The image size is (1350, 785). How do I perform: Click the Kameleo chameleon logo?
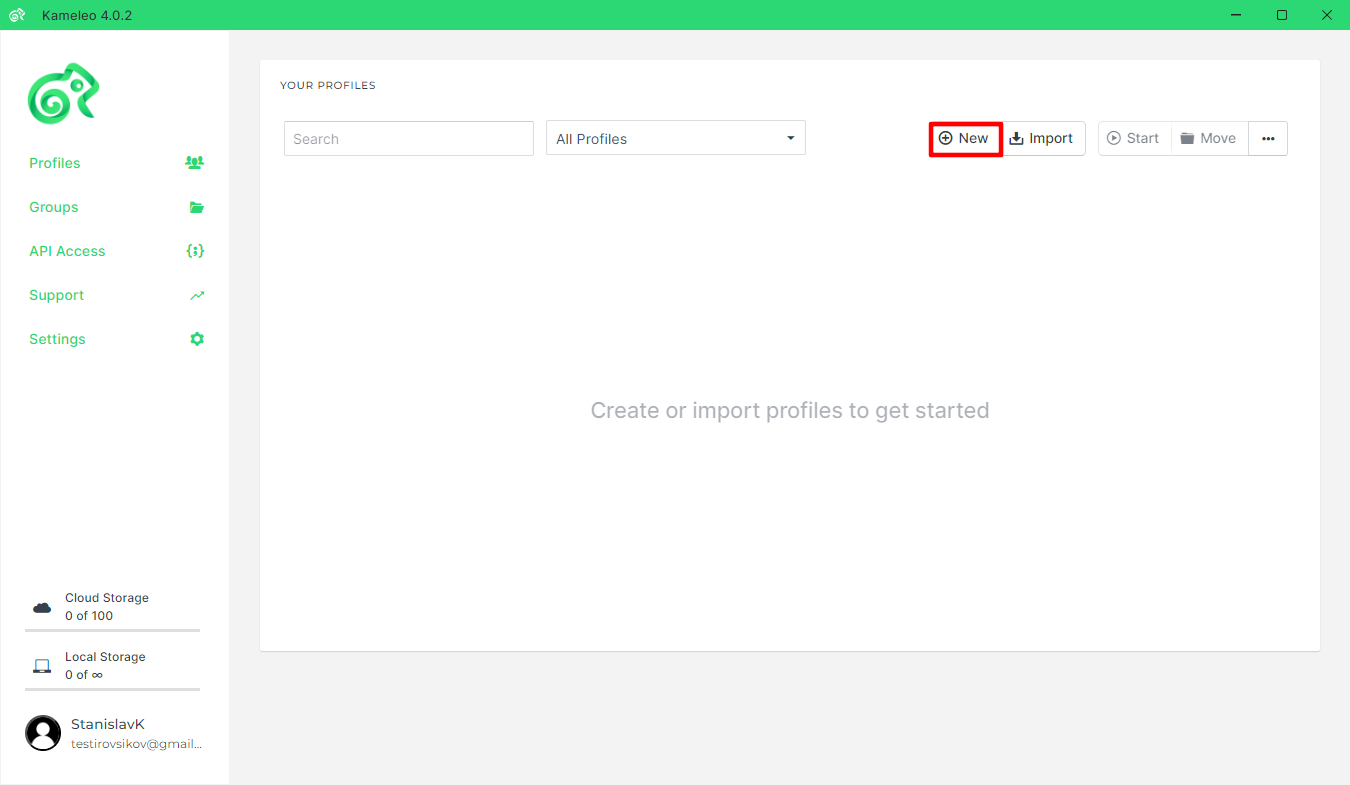63,93
